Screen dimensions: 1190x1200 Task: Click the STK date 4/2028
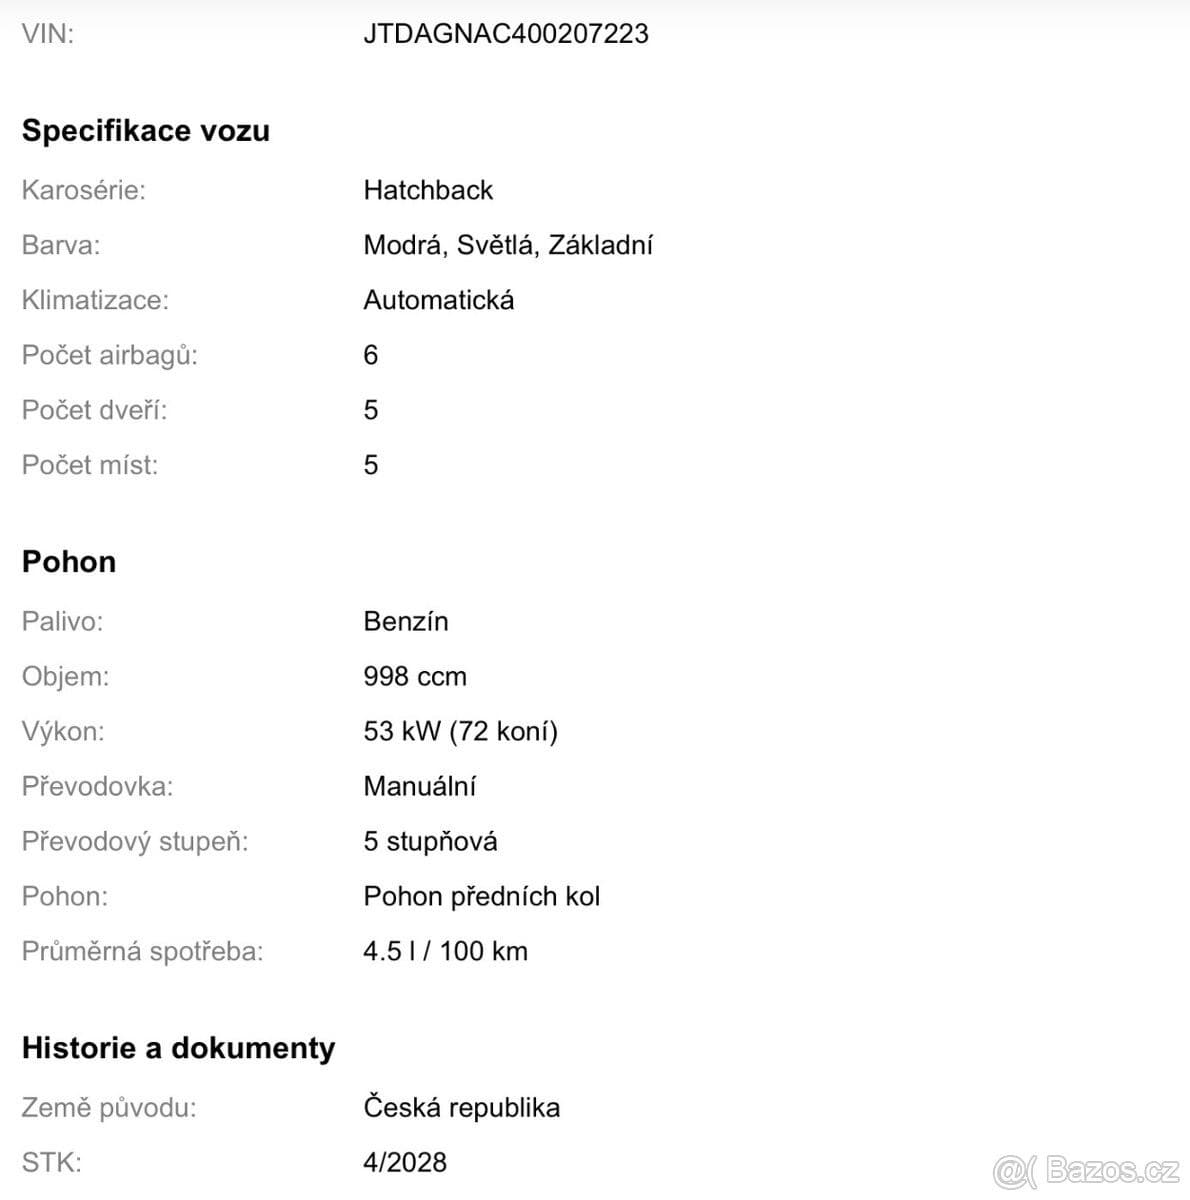[x=405, y=1162]
